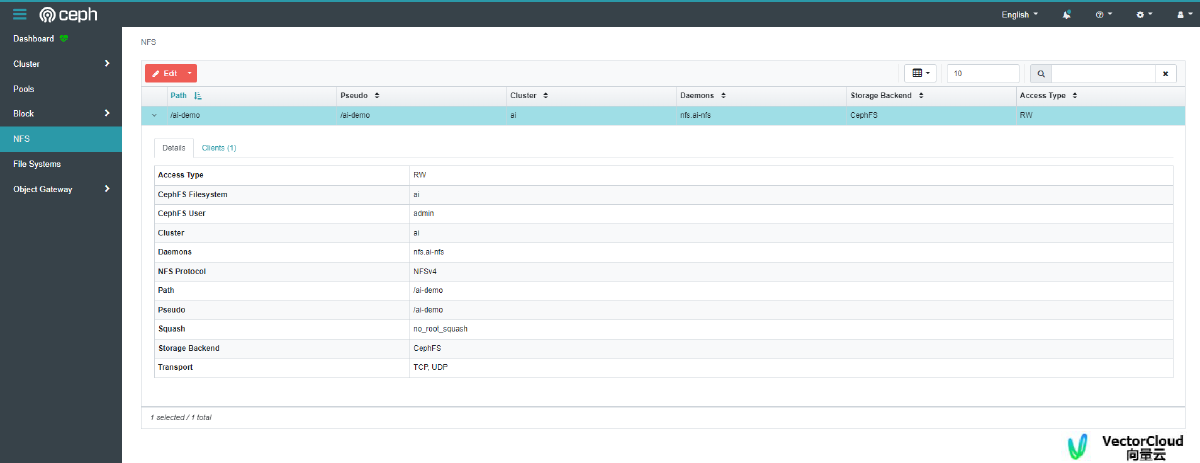This screenshot has width=1200, height=463.
Task: Click the 'TCP, UDP' transport value
Action: [x=430, y=367]
